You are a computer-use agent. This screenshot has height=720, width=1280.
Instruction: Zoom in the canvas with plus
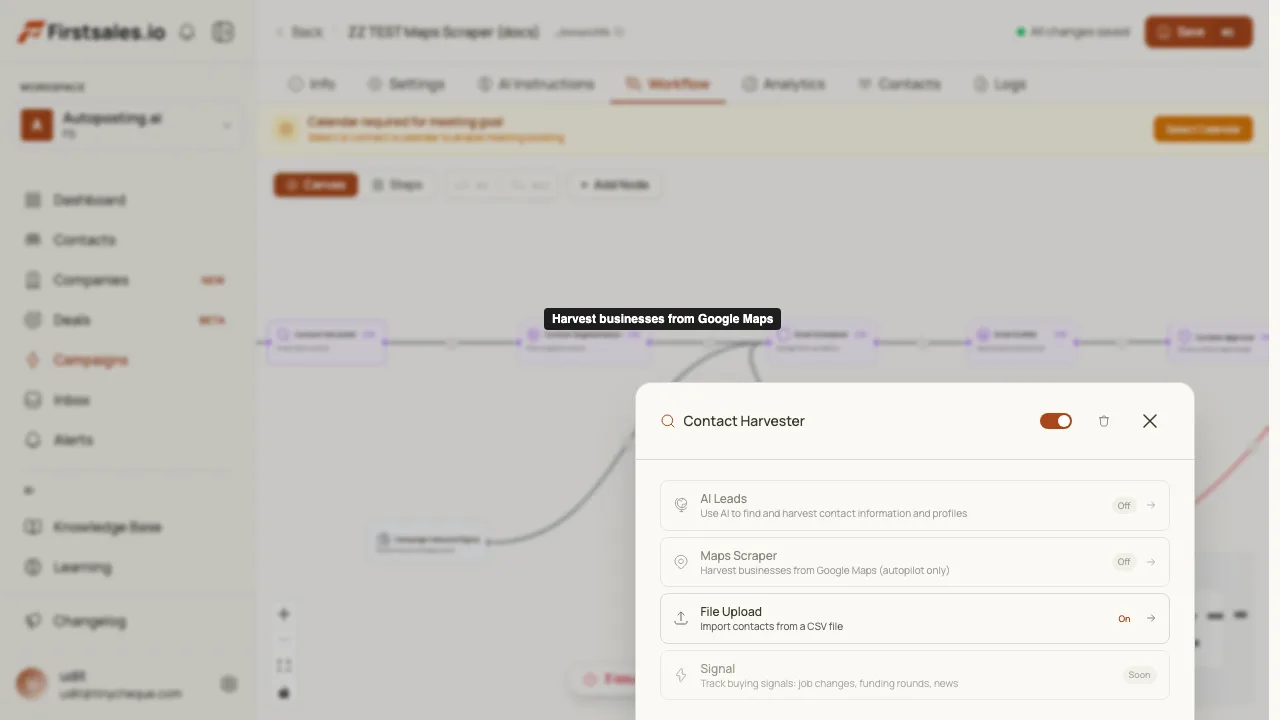pos(284,614)
